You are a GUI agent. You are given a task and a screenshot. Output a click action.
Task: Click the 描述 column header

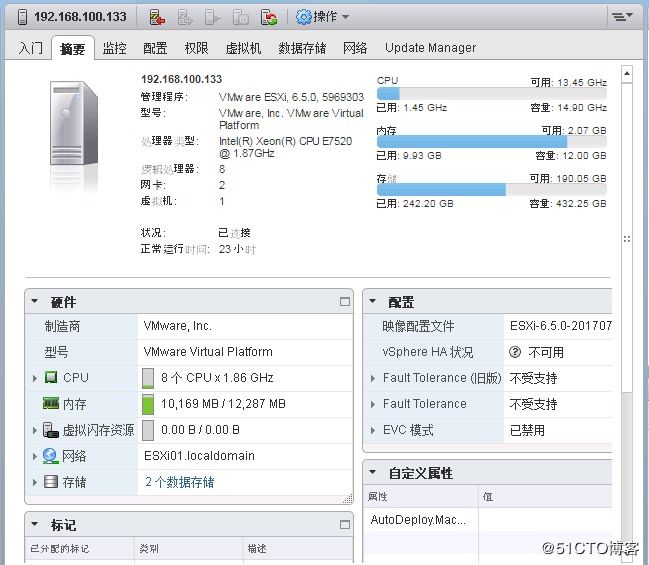[298, 549]
